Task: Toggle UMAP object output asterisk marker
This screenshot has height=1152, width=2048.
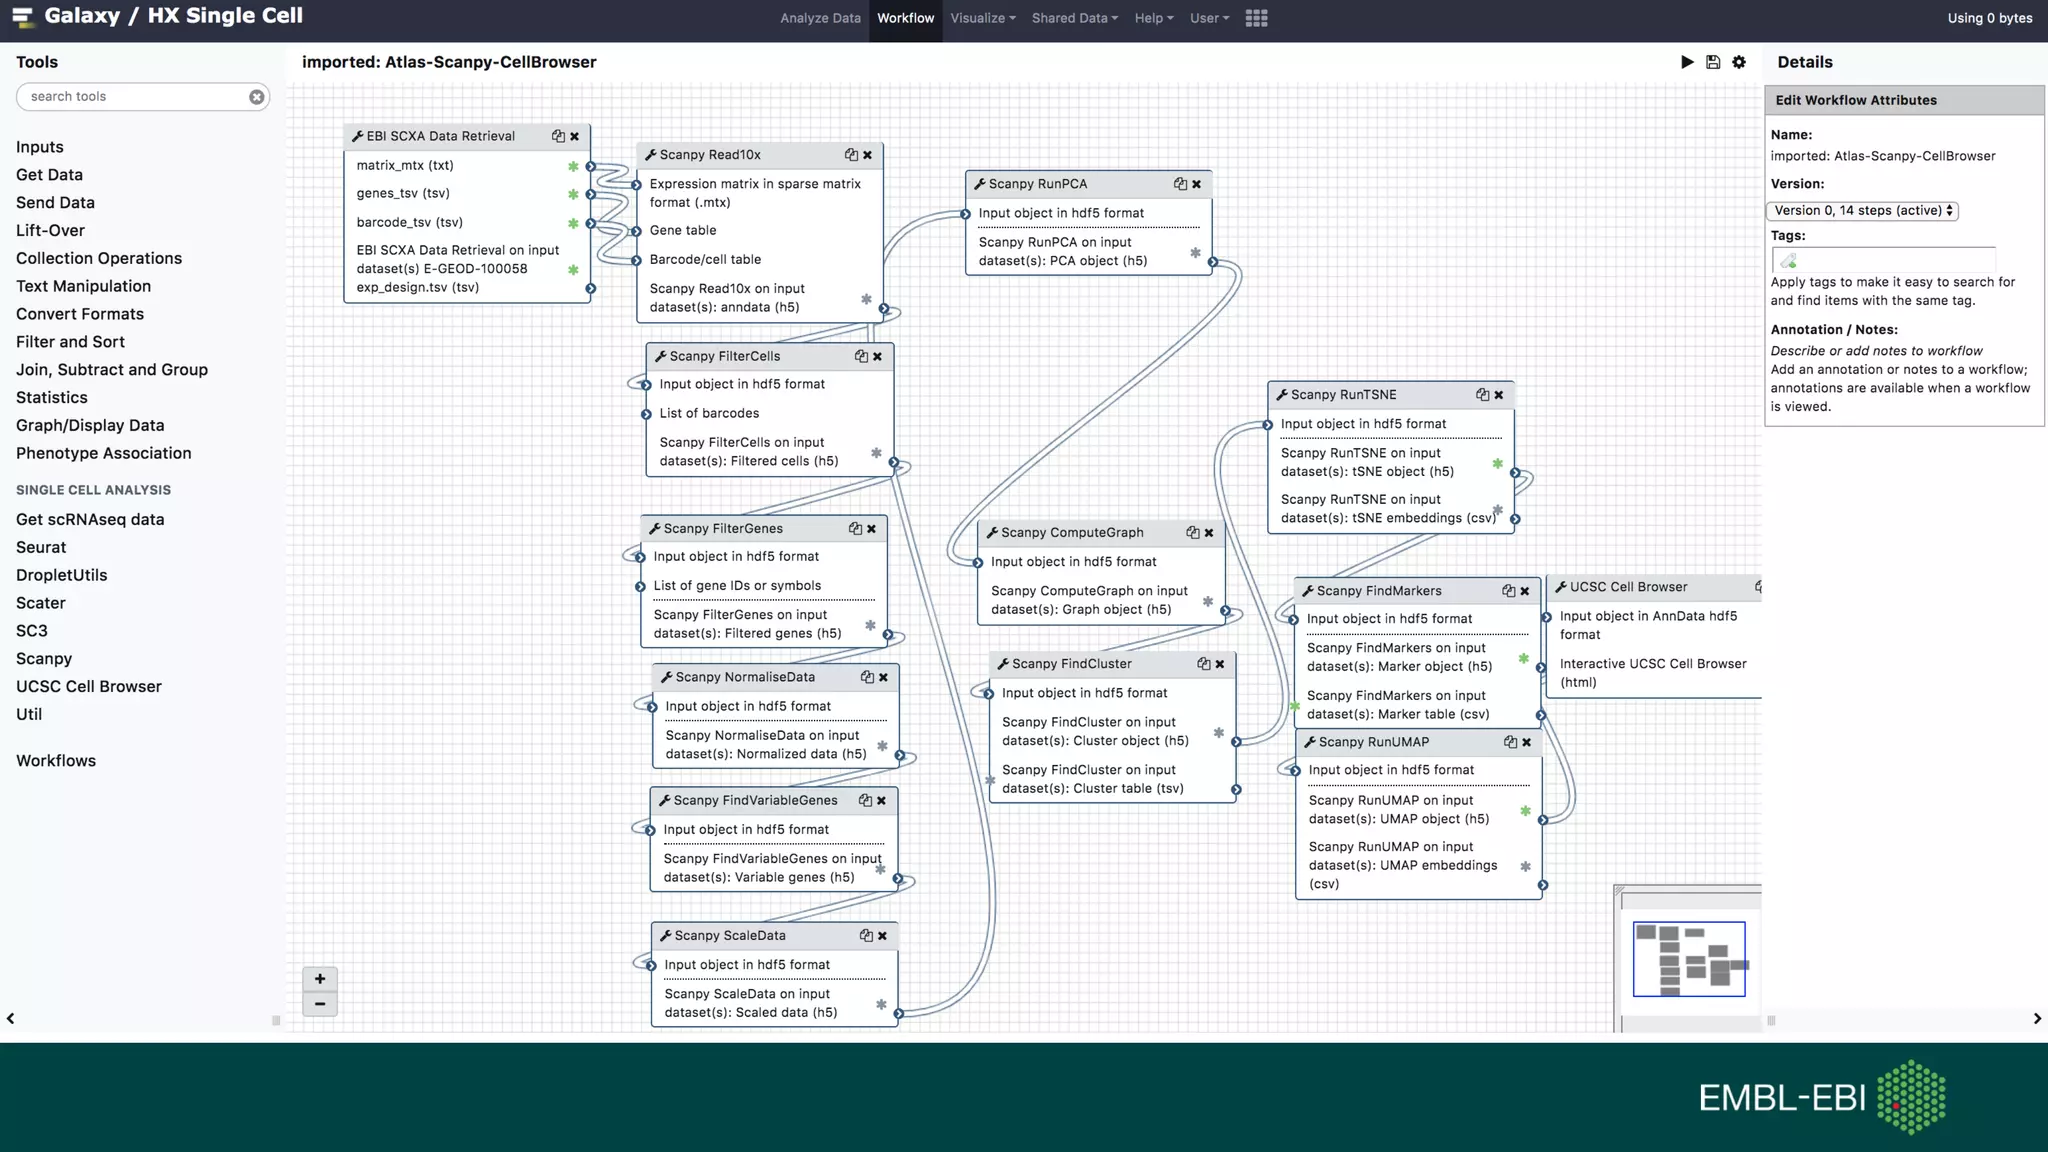Action: (1525, 810)
